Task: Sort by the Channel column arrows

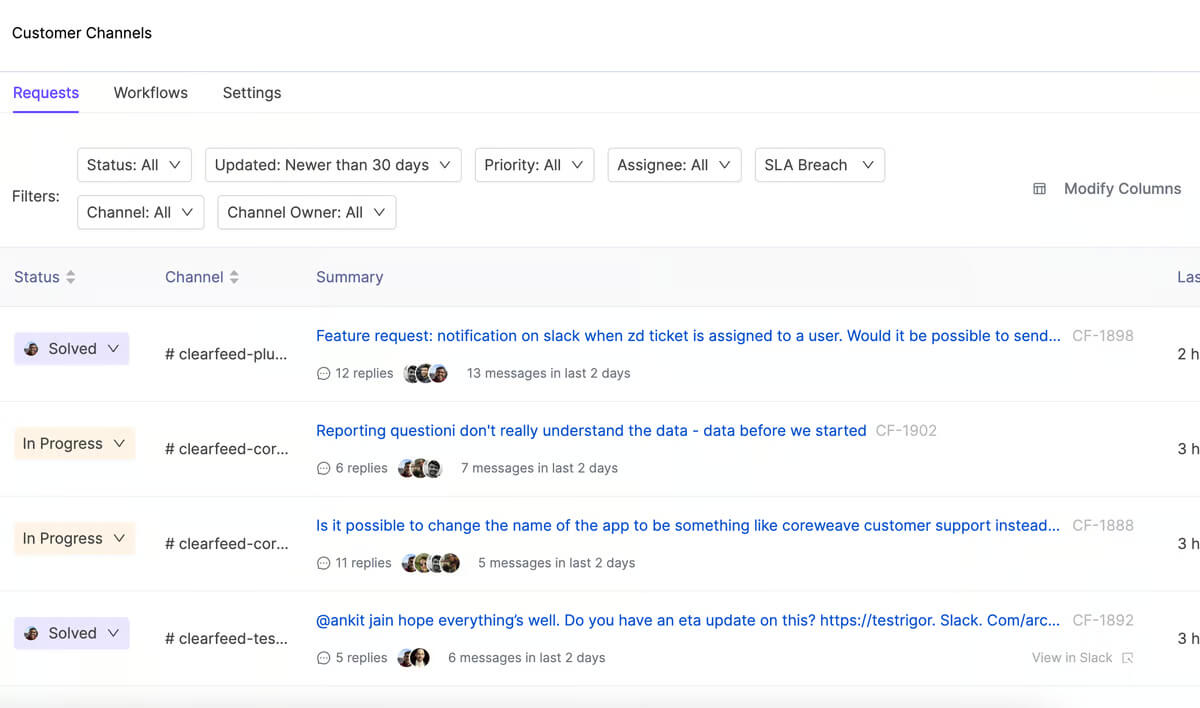Action: click(234, 277)
